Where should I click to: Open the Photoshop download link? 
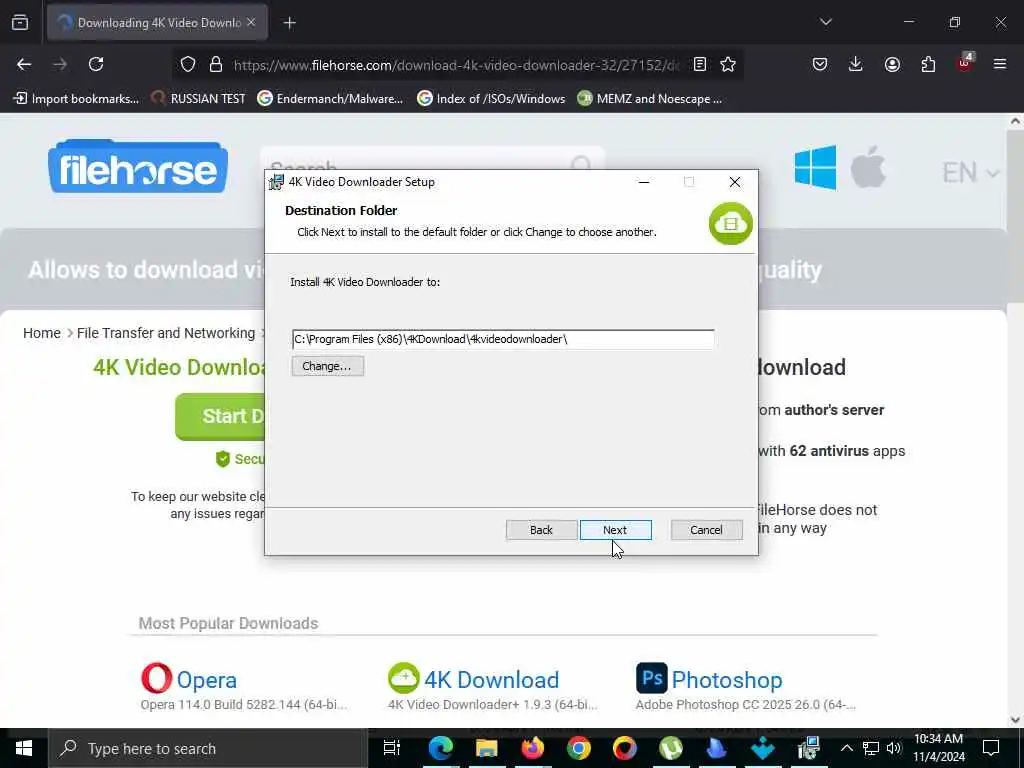(x=727, y=680)
